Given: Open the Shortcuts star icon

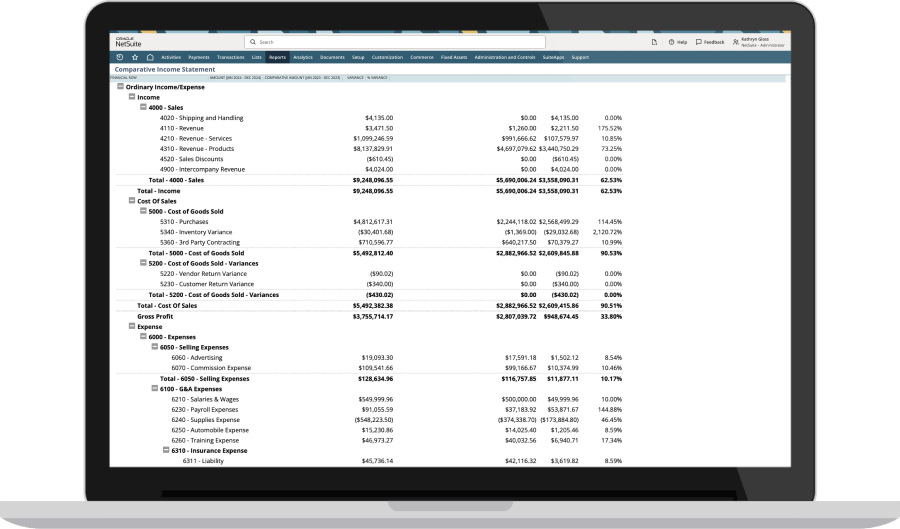Looking at the screenshot, I should [x=135, y=57].
